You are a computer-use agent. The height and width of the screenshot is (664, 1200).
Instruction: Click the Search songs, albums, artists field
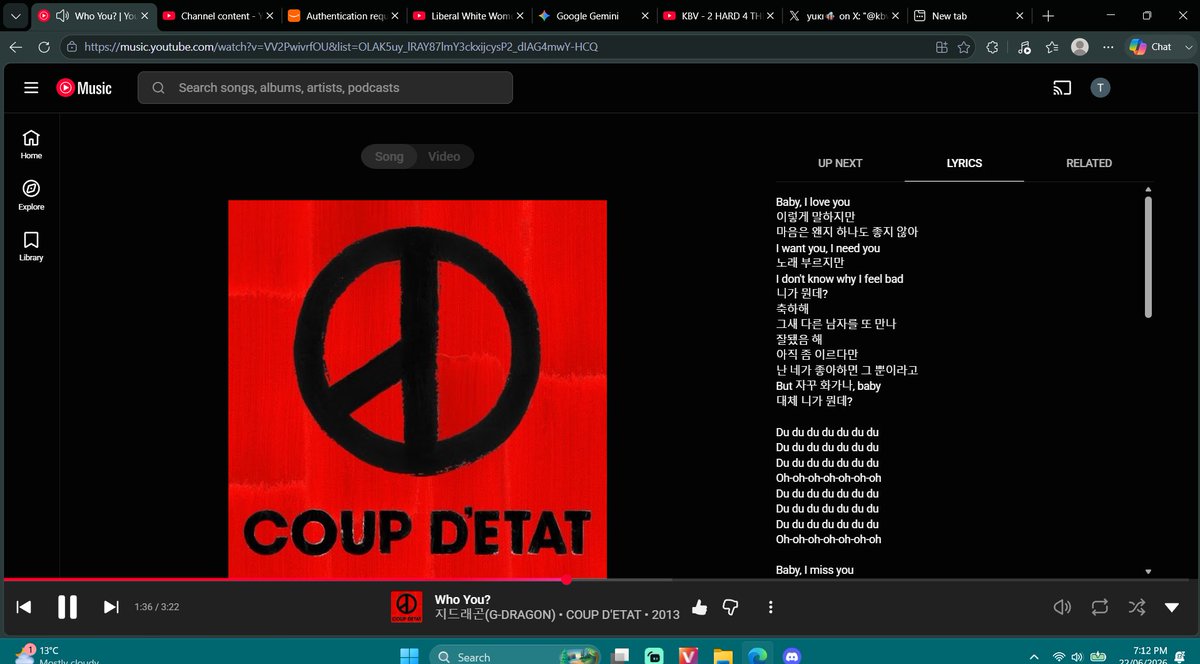point(325,88)
